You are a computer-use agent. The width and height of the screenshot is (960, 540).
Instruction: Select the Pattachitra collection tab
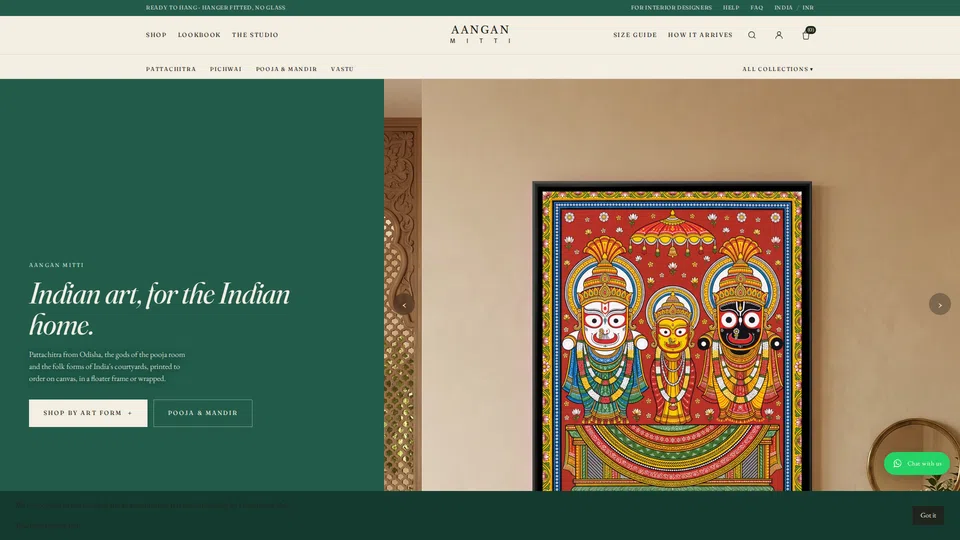[171, 69]
